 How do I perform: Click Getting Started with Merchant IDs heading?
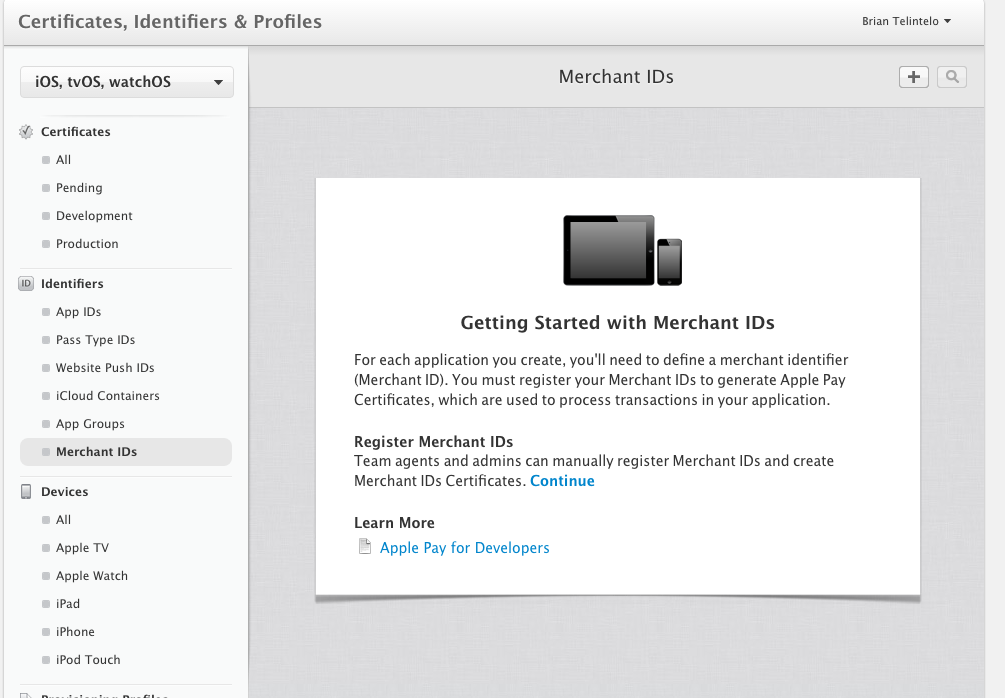tap(617, 322)
